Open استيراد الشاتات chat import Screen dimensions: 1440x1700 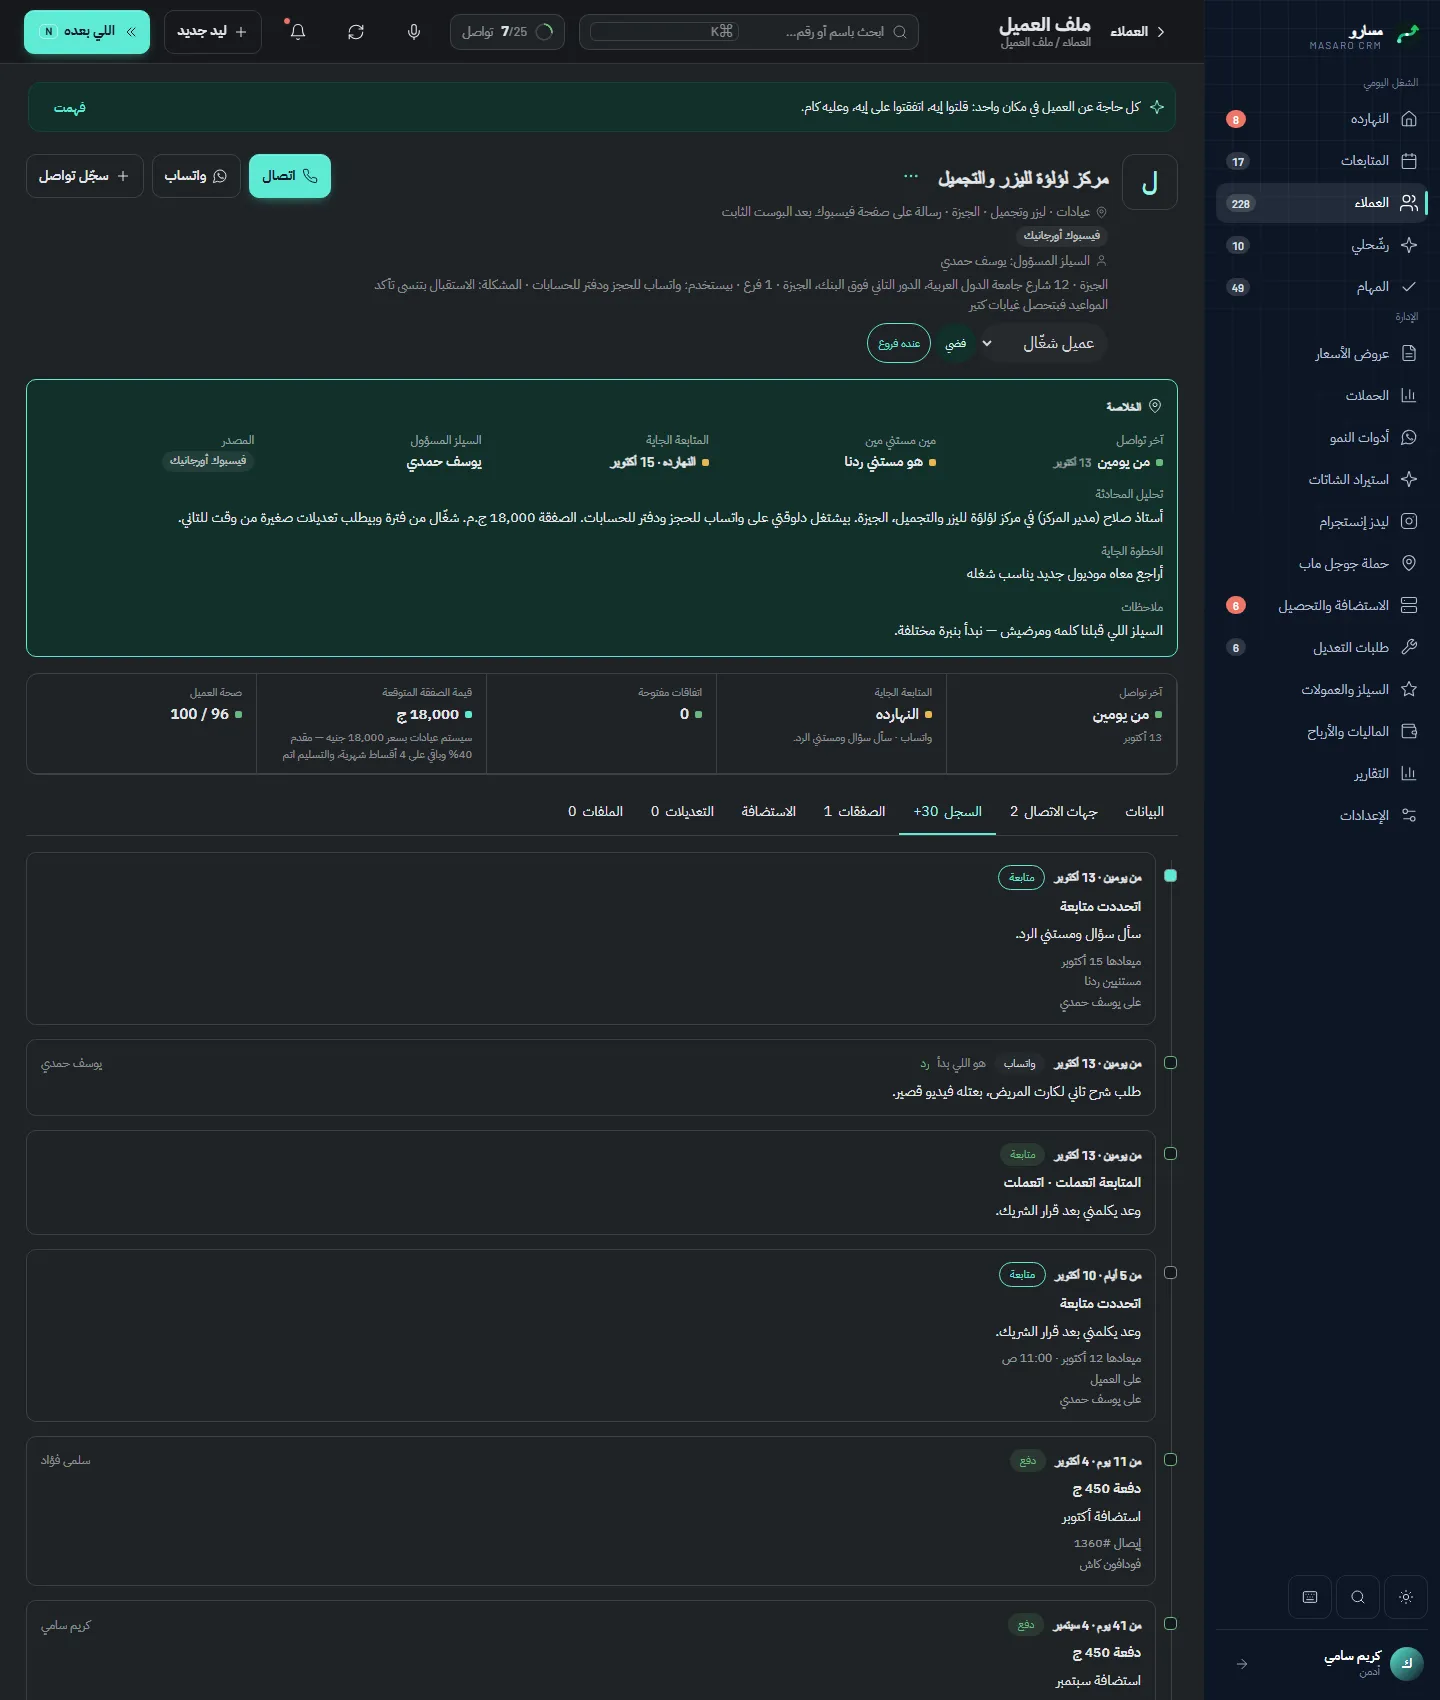coord(1322,479)
